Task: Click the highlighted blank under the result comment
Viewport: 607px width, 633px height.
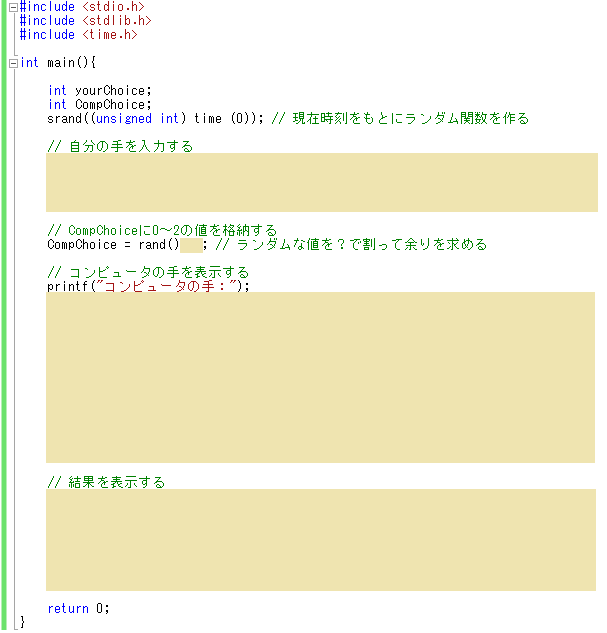Action: tap(320, 540)
